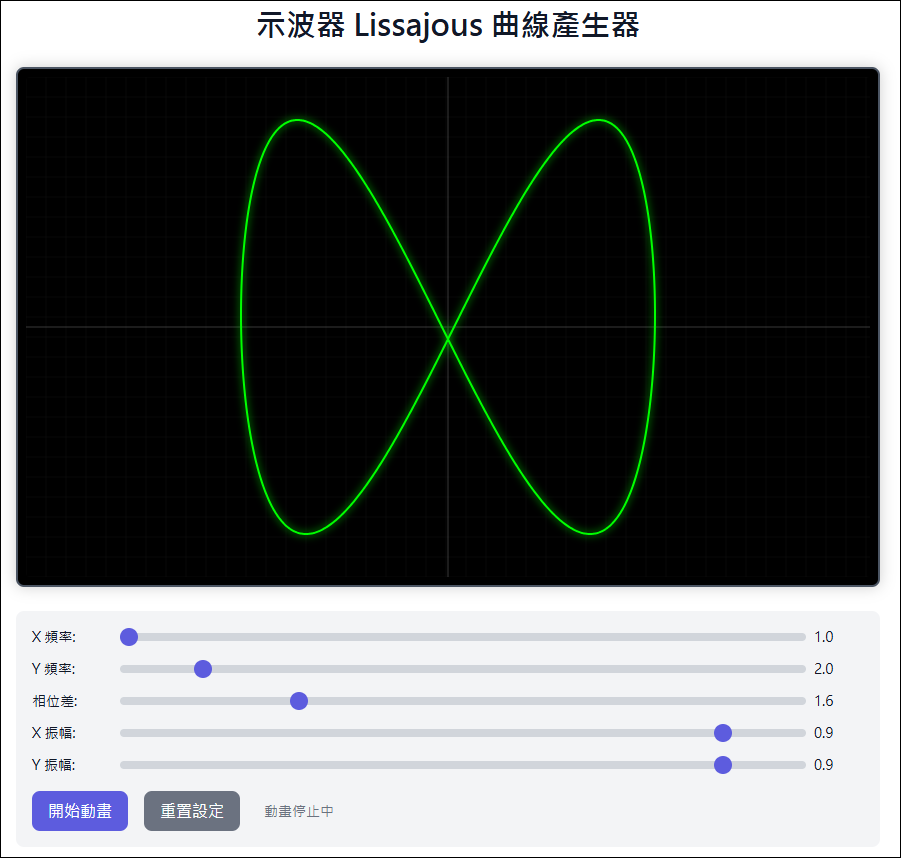Image resolution: width=901 pixels, height=858 pixels.
Task: Click the X 頻率 label
Action: pos(53,637)
